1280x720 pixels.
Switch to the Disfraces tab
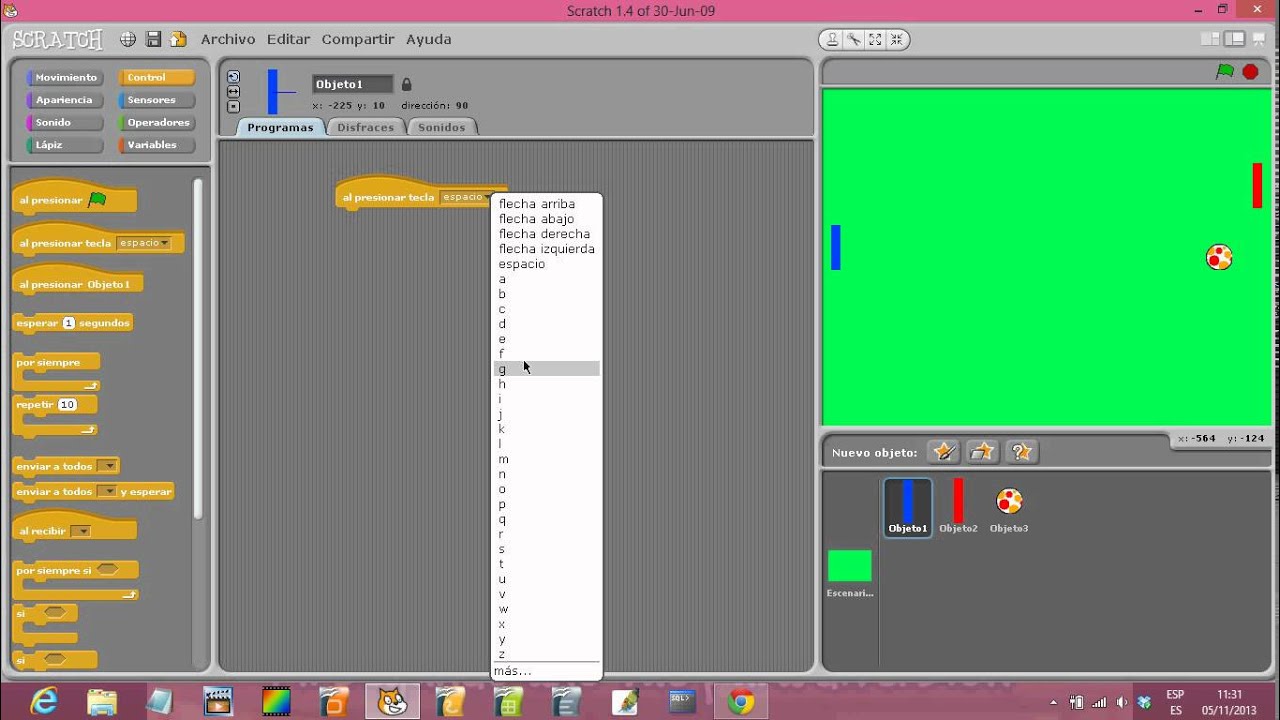(365, 127)
